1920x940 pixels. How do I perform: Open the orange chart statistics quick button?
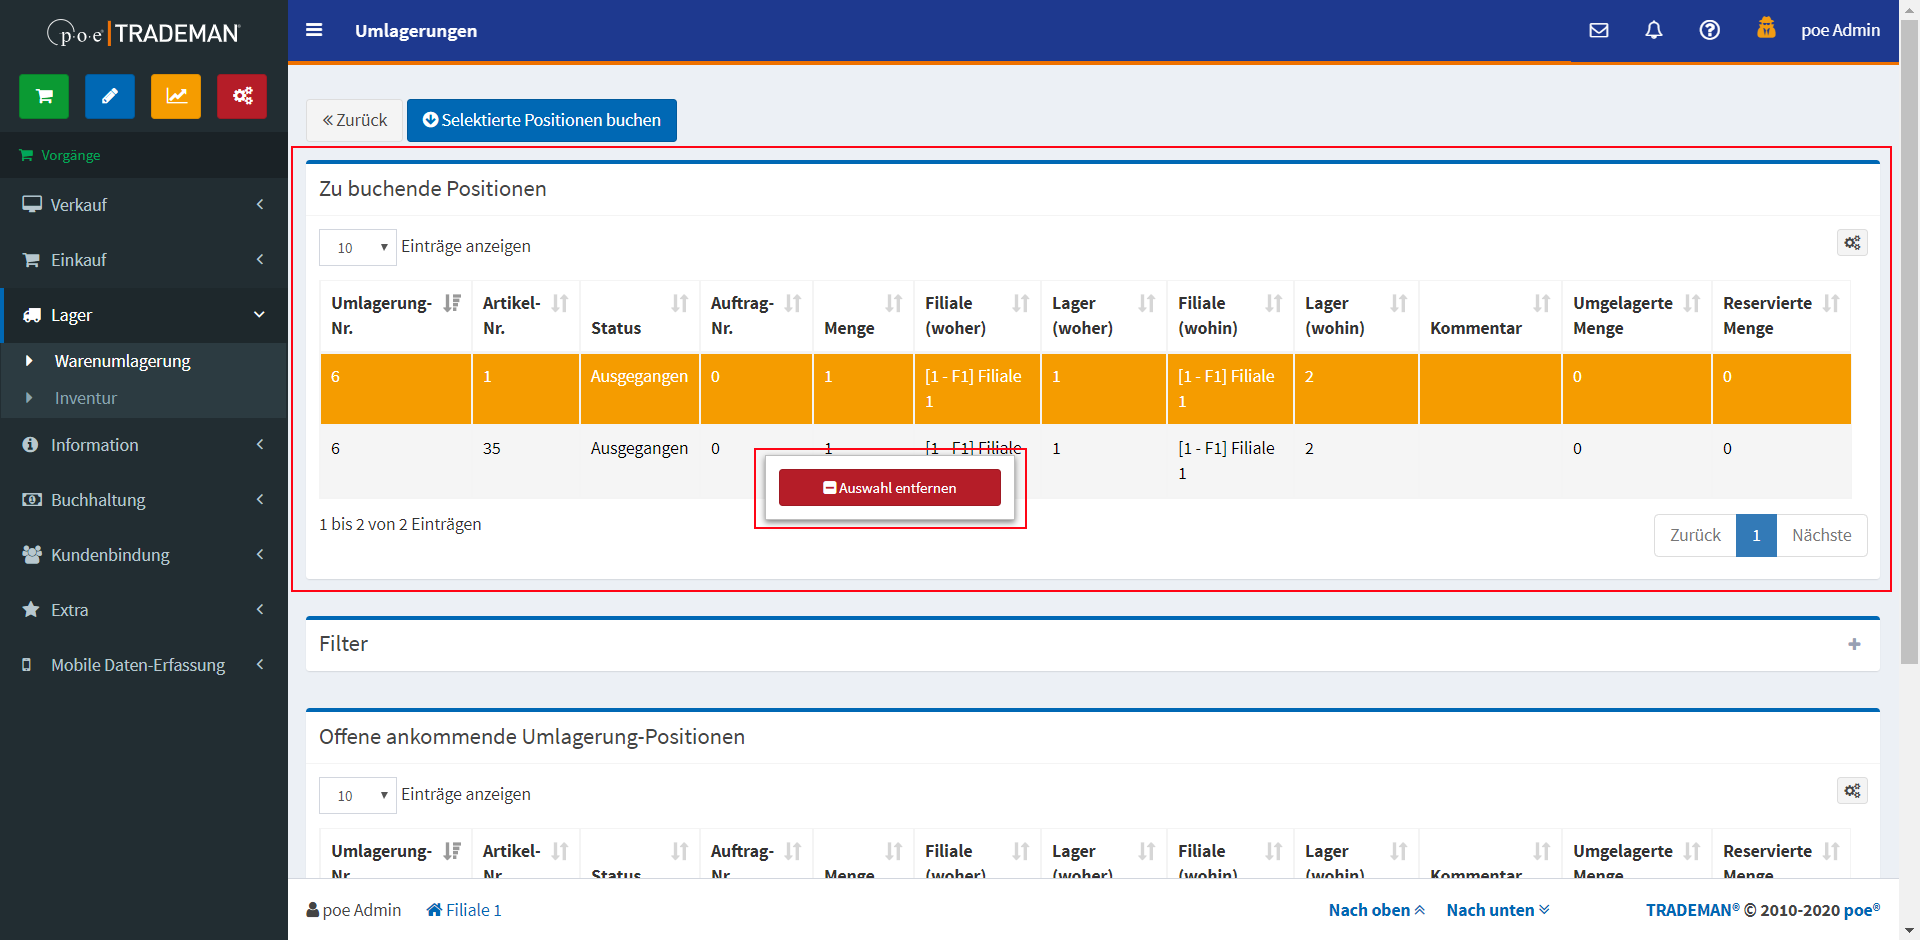click(x=176, y=97)
